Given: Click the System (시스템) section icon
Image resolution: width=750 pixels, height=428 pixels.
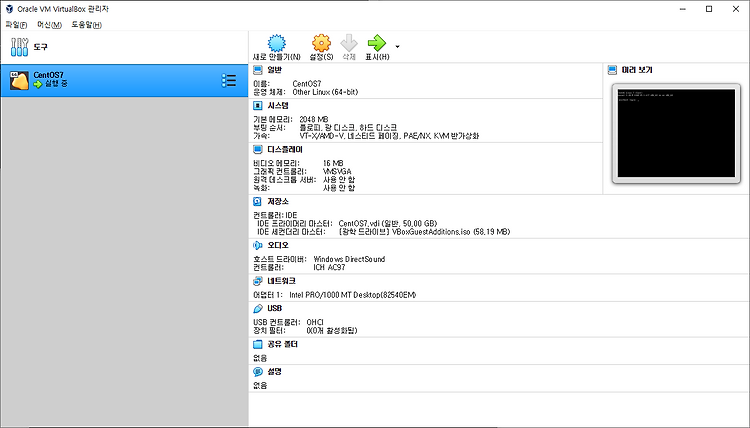Looking at the screenshot, I should tap(258, 106).
